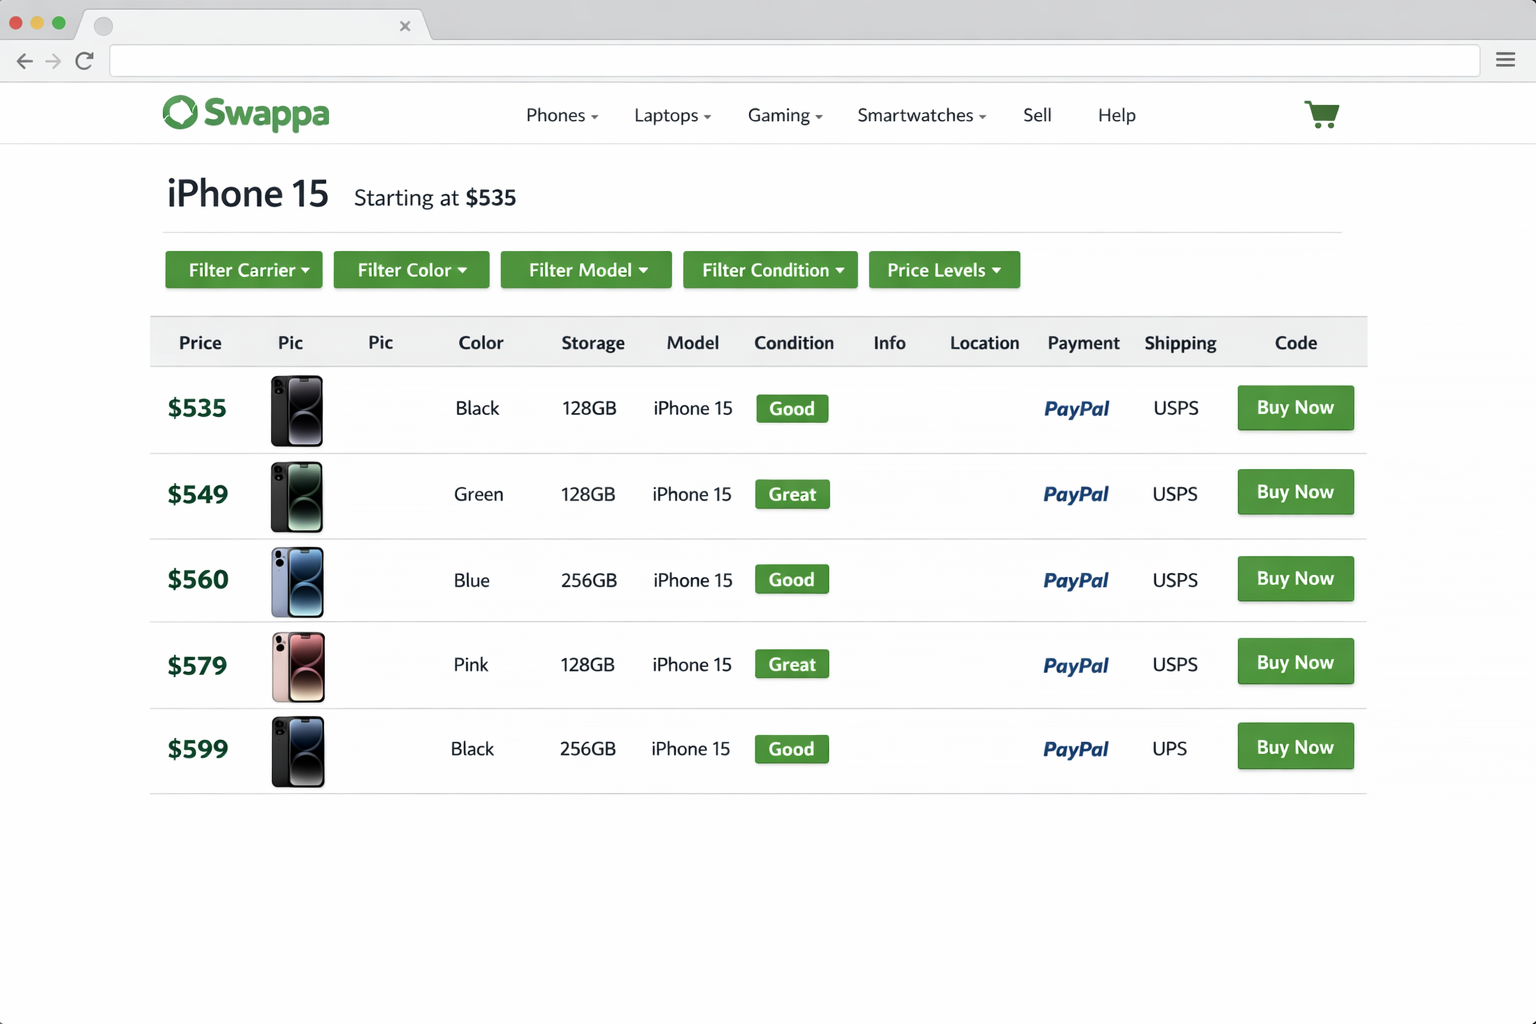Click the Condition column header
This screenshot has width=1536, height=1024.
pos(794,343)
